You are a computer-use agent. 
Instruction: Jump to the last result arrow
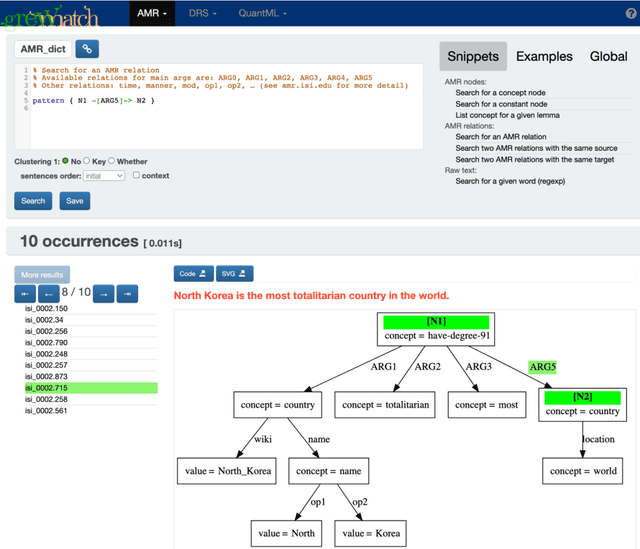(x=127, y=293)
